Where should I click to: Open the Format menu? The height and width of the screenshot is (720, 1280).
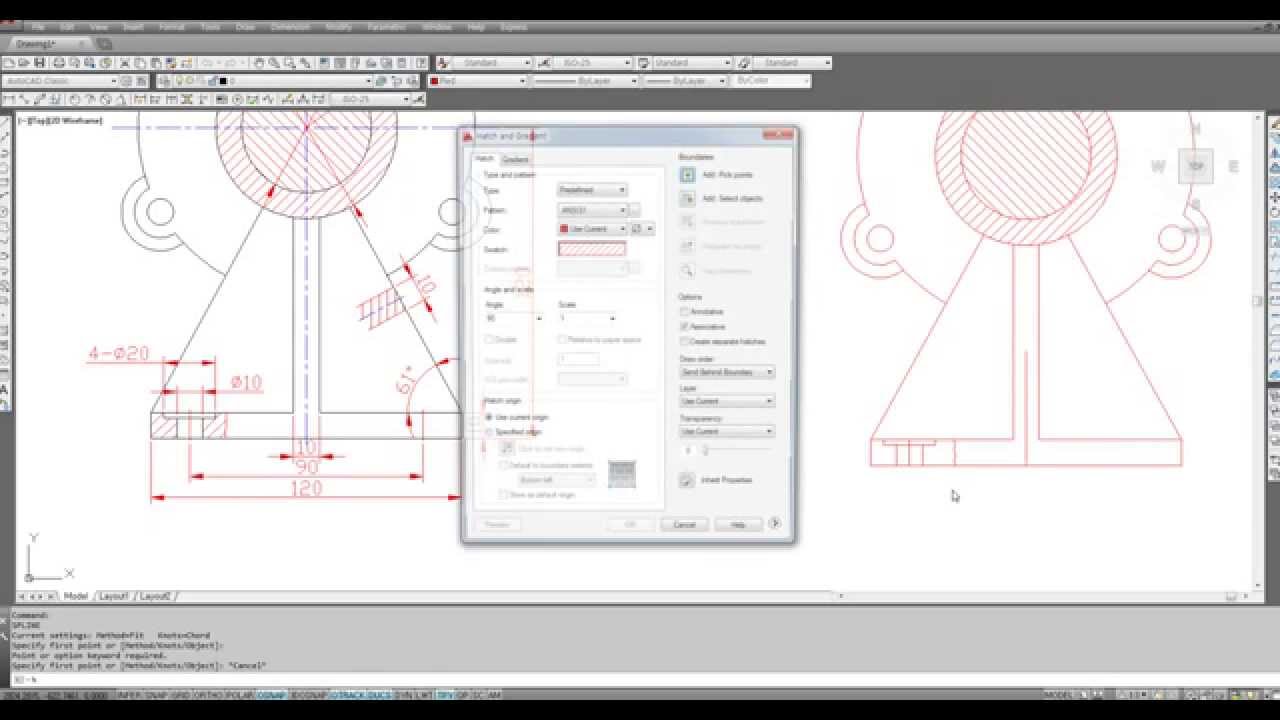coord(172,27)
